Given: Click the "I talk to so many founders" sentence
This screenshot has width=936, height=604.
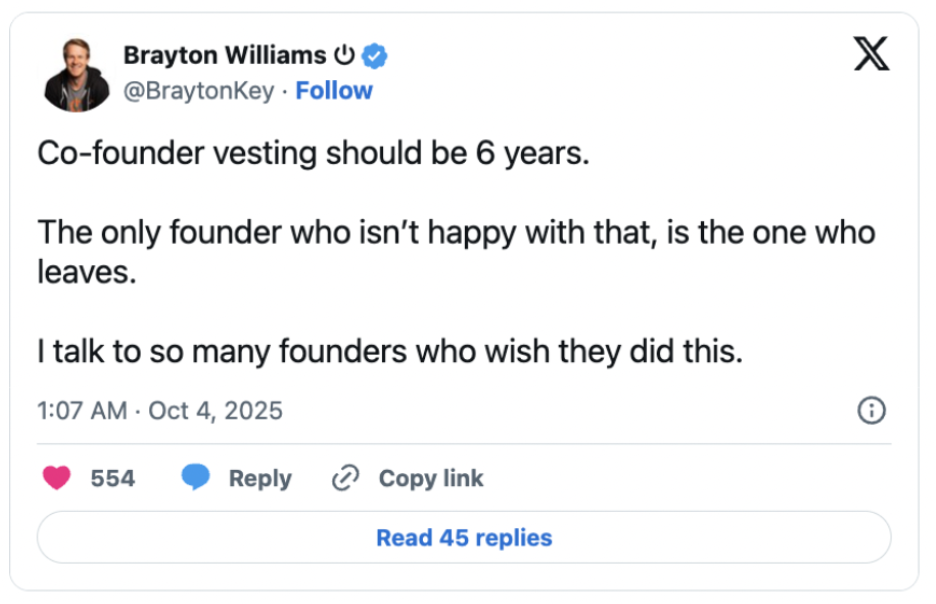Looking at the screenshot, I should pyautogui.click(x=390, y=353).
